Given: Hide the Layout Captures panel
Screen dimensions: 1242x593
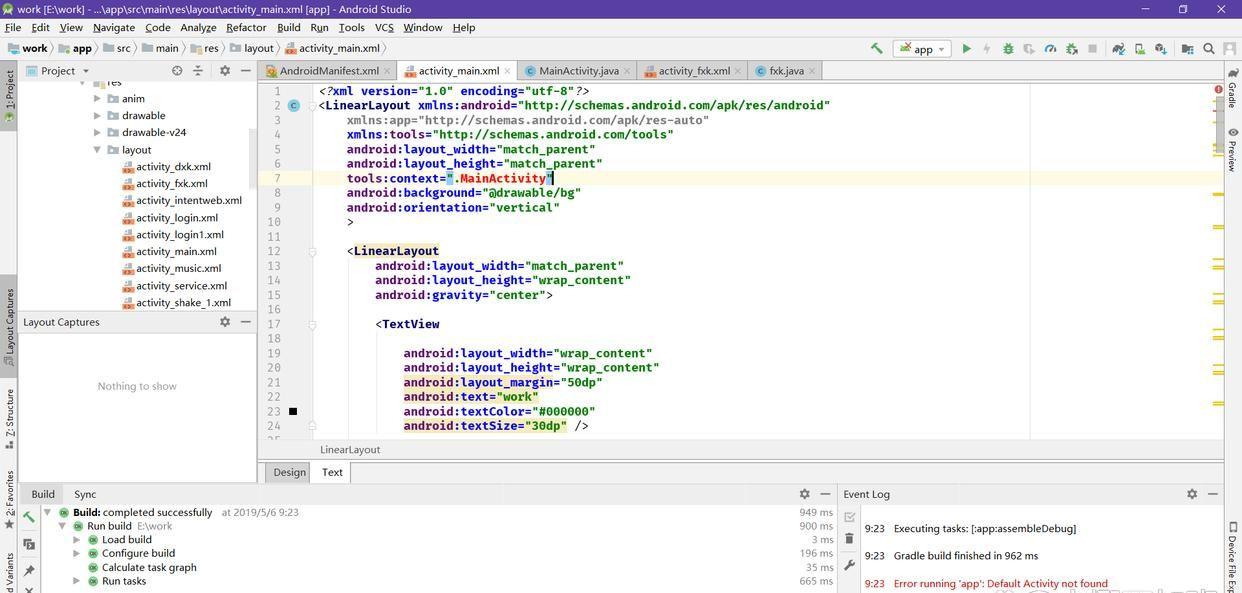Looking at the screenshot, I should click(x=245, y=322).
